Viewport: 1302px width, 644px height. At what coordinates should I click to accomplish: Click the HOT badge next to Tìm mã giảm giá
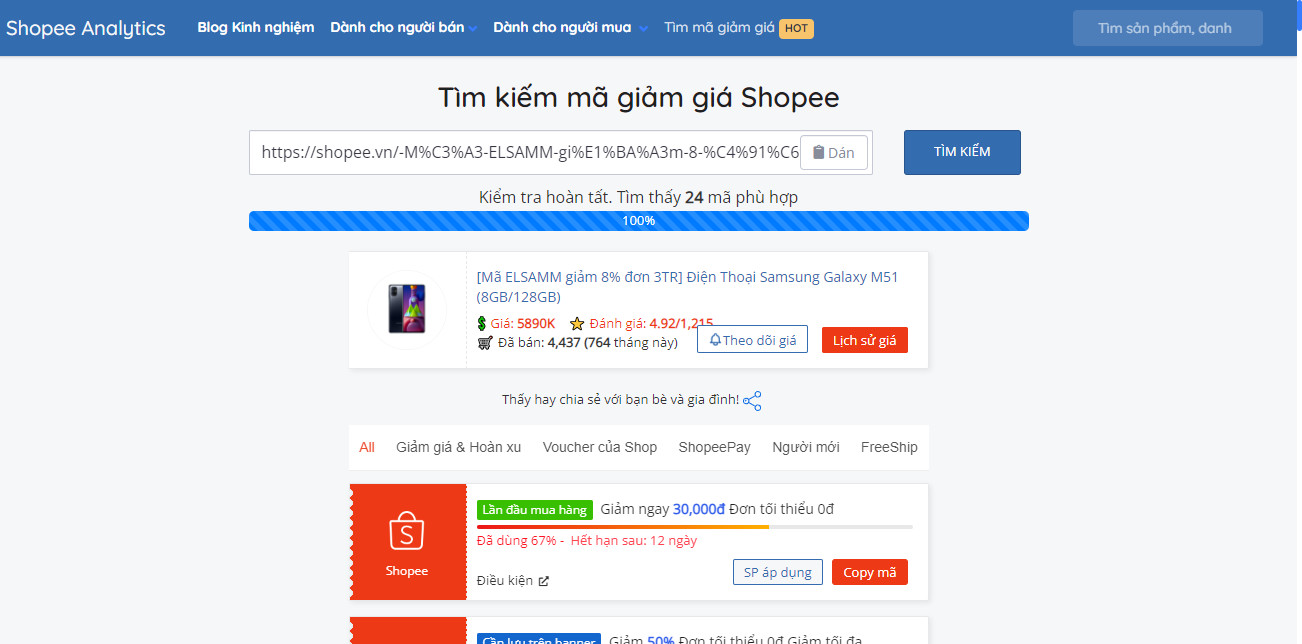click(796, 28)
